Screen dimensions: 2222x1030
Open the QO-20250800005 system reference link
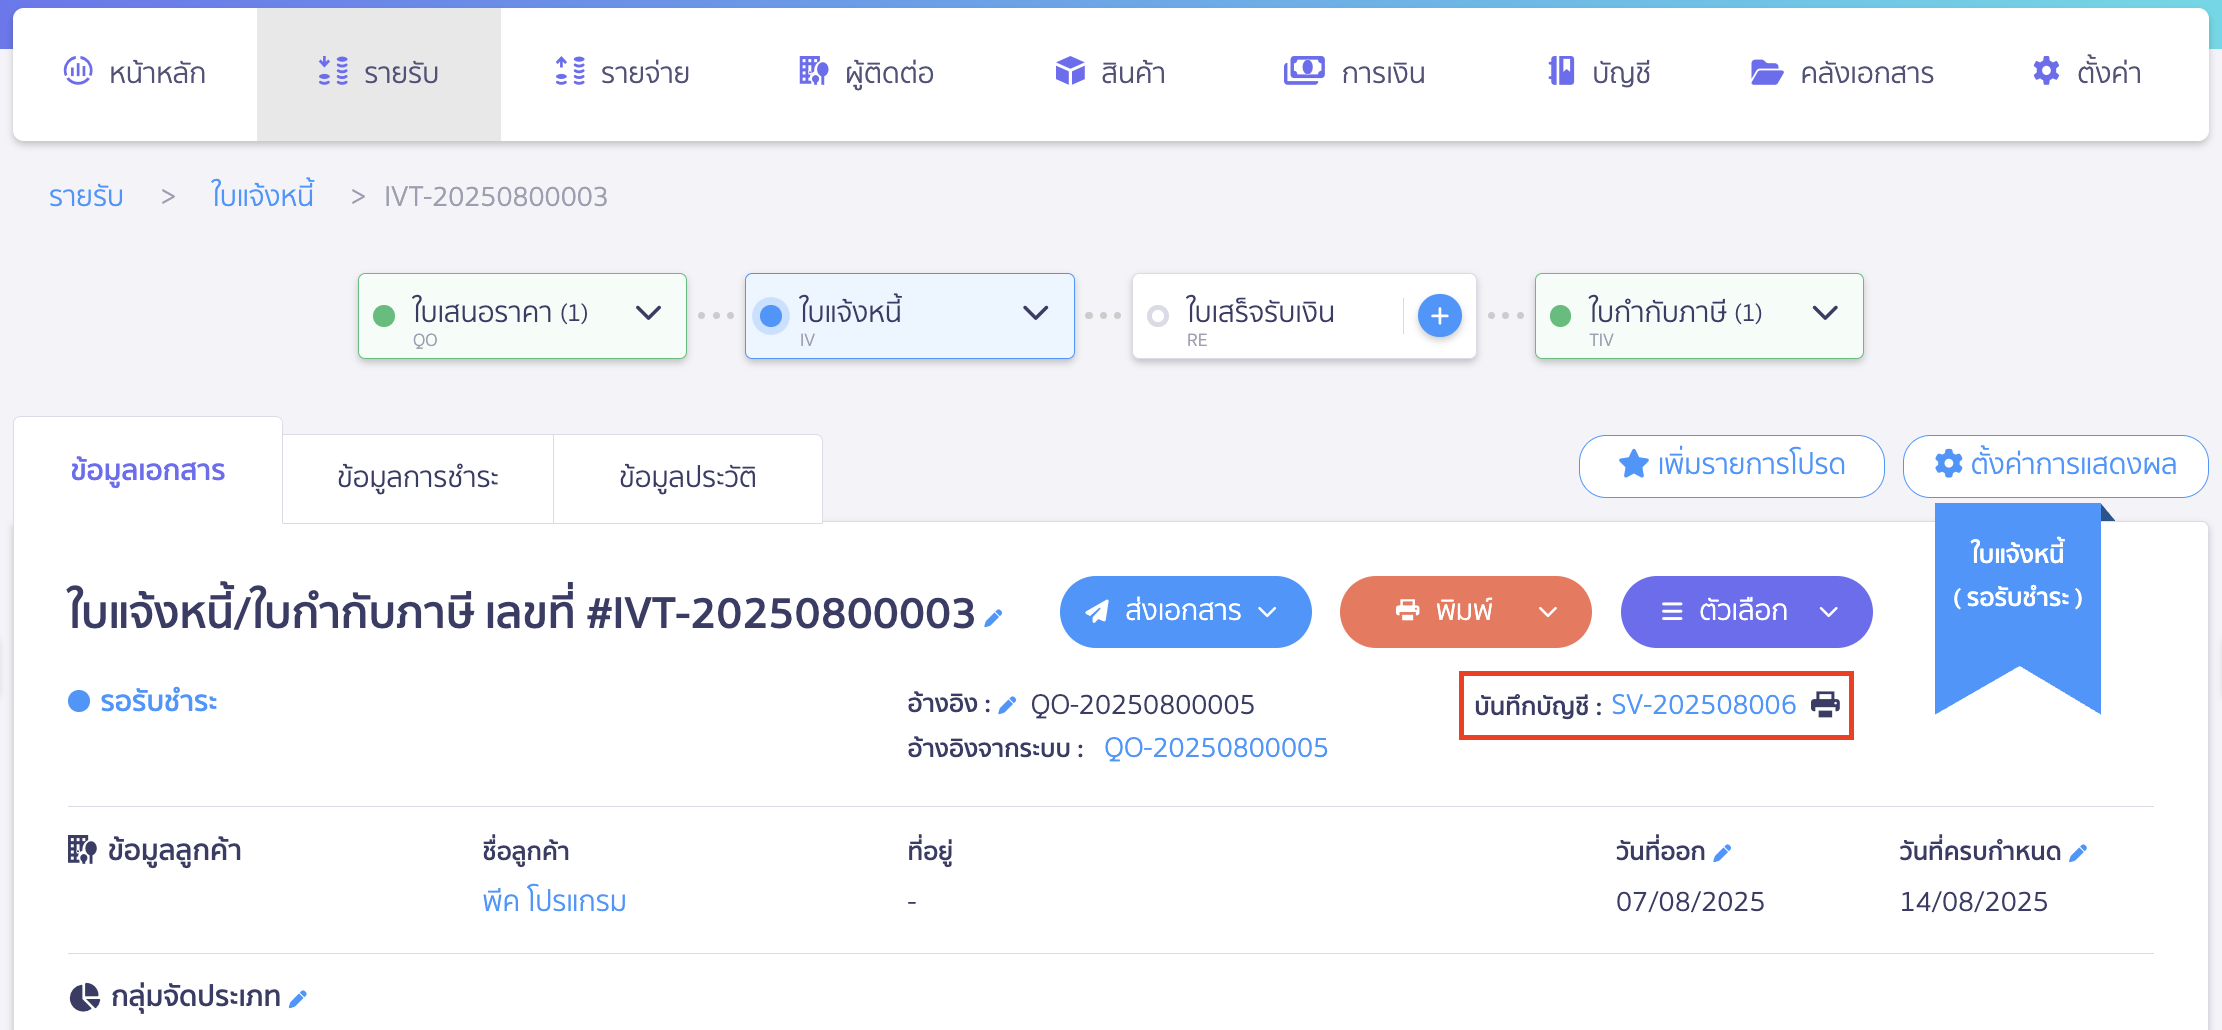[x=1215, y=748]
